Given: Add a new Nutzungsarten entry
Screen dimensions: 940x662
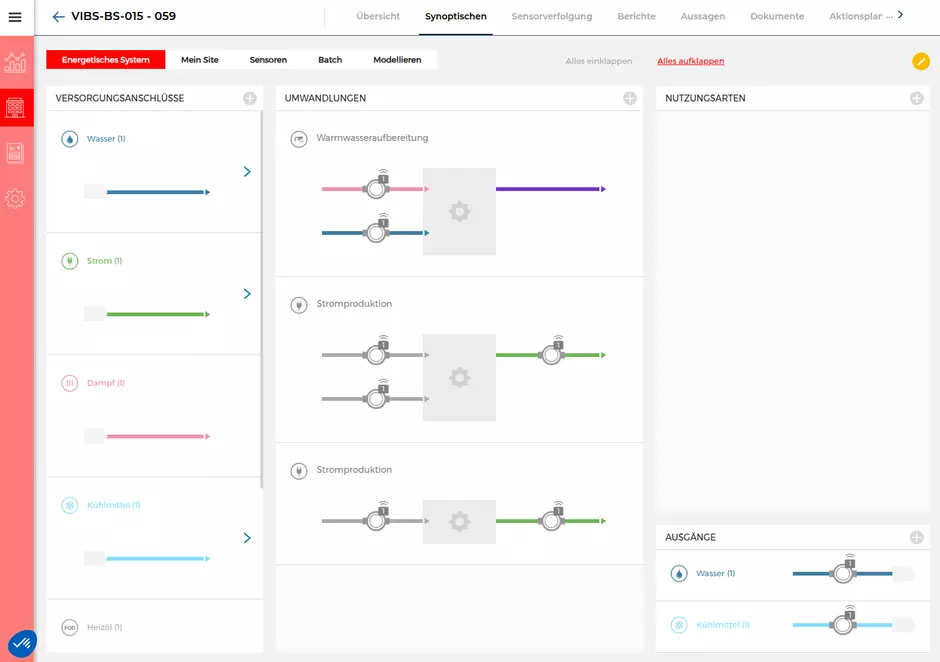Looking at the screenshot, I should (x=916, y=98).
